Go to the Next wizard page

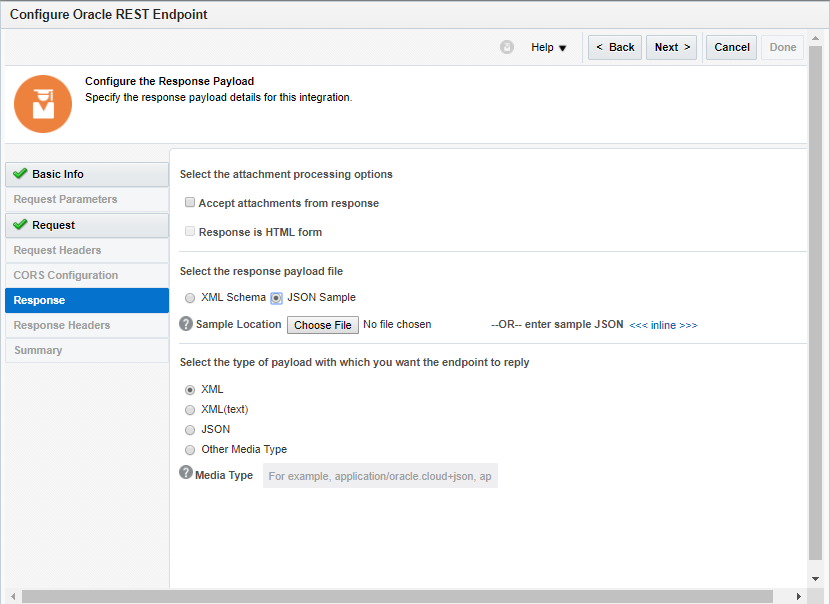point(672,47)
